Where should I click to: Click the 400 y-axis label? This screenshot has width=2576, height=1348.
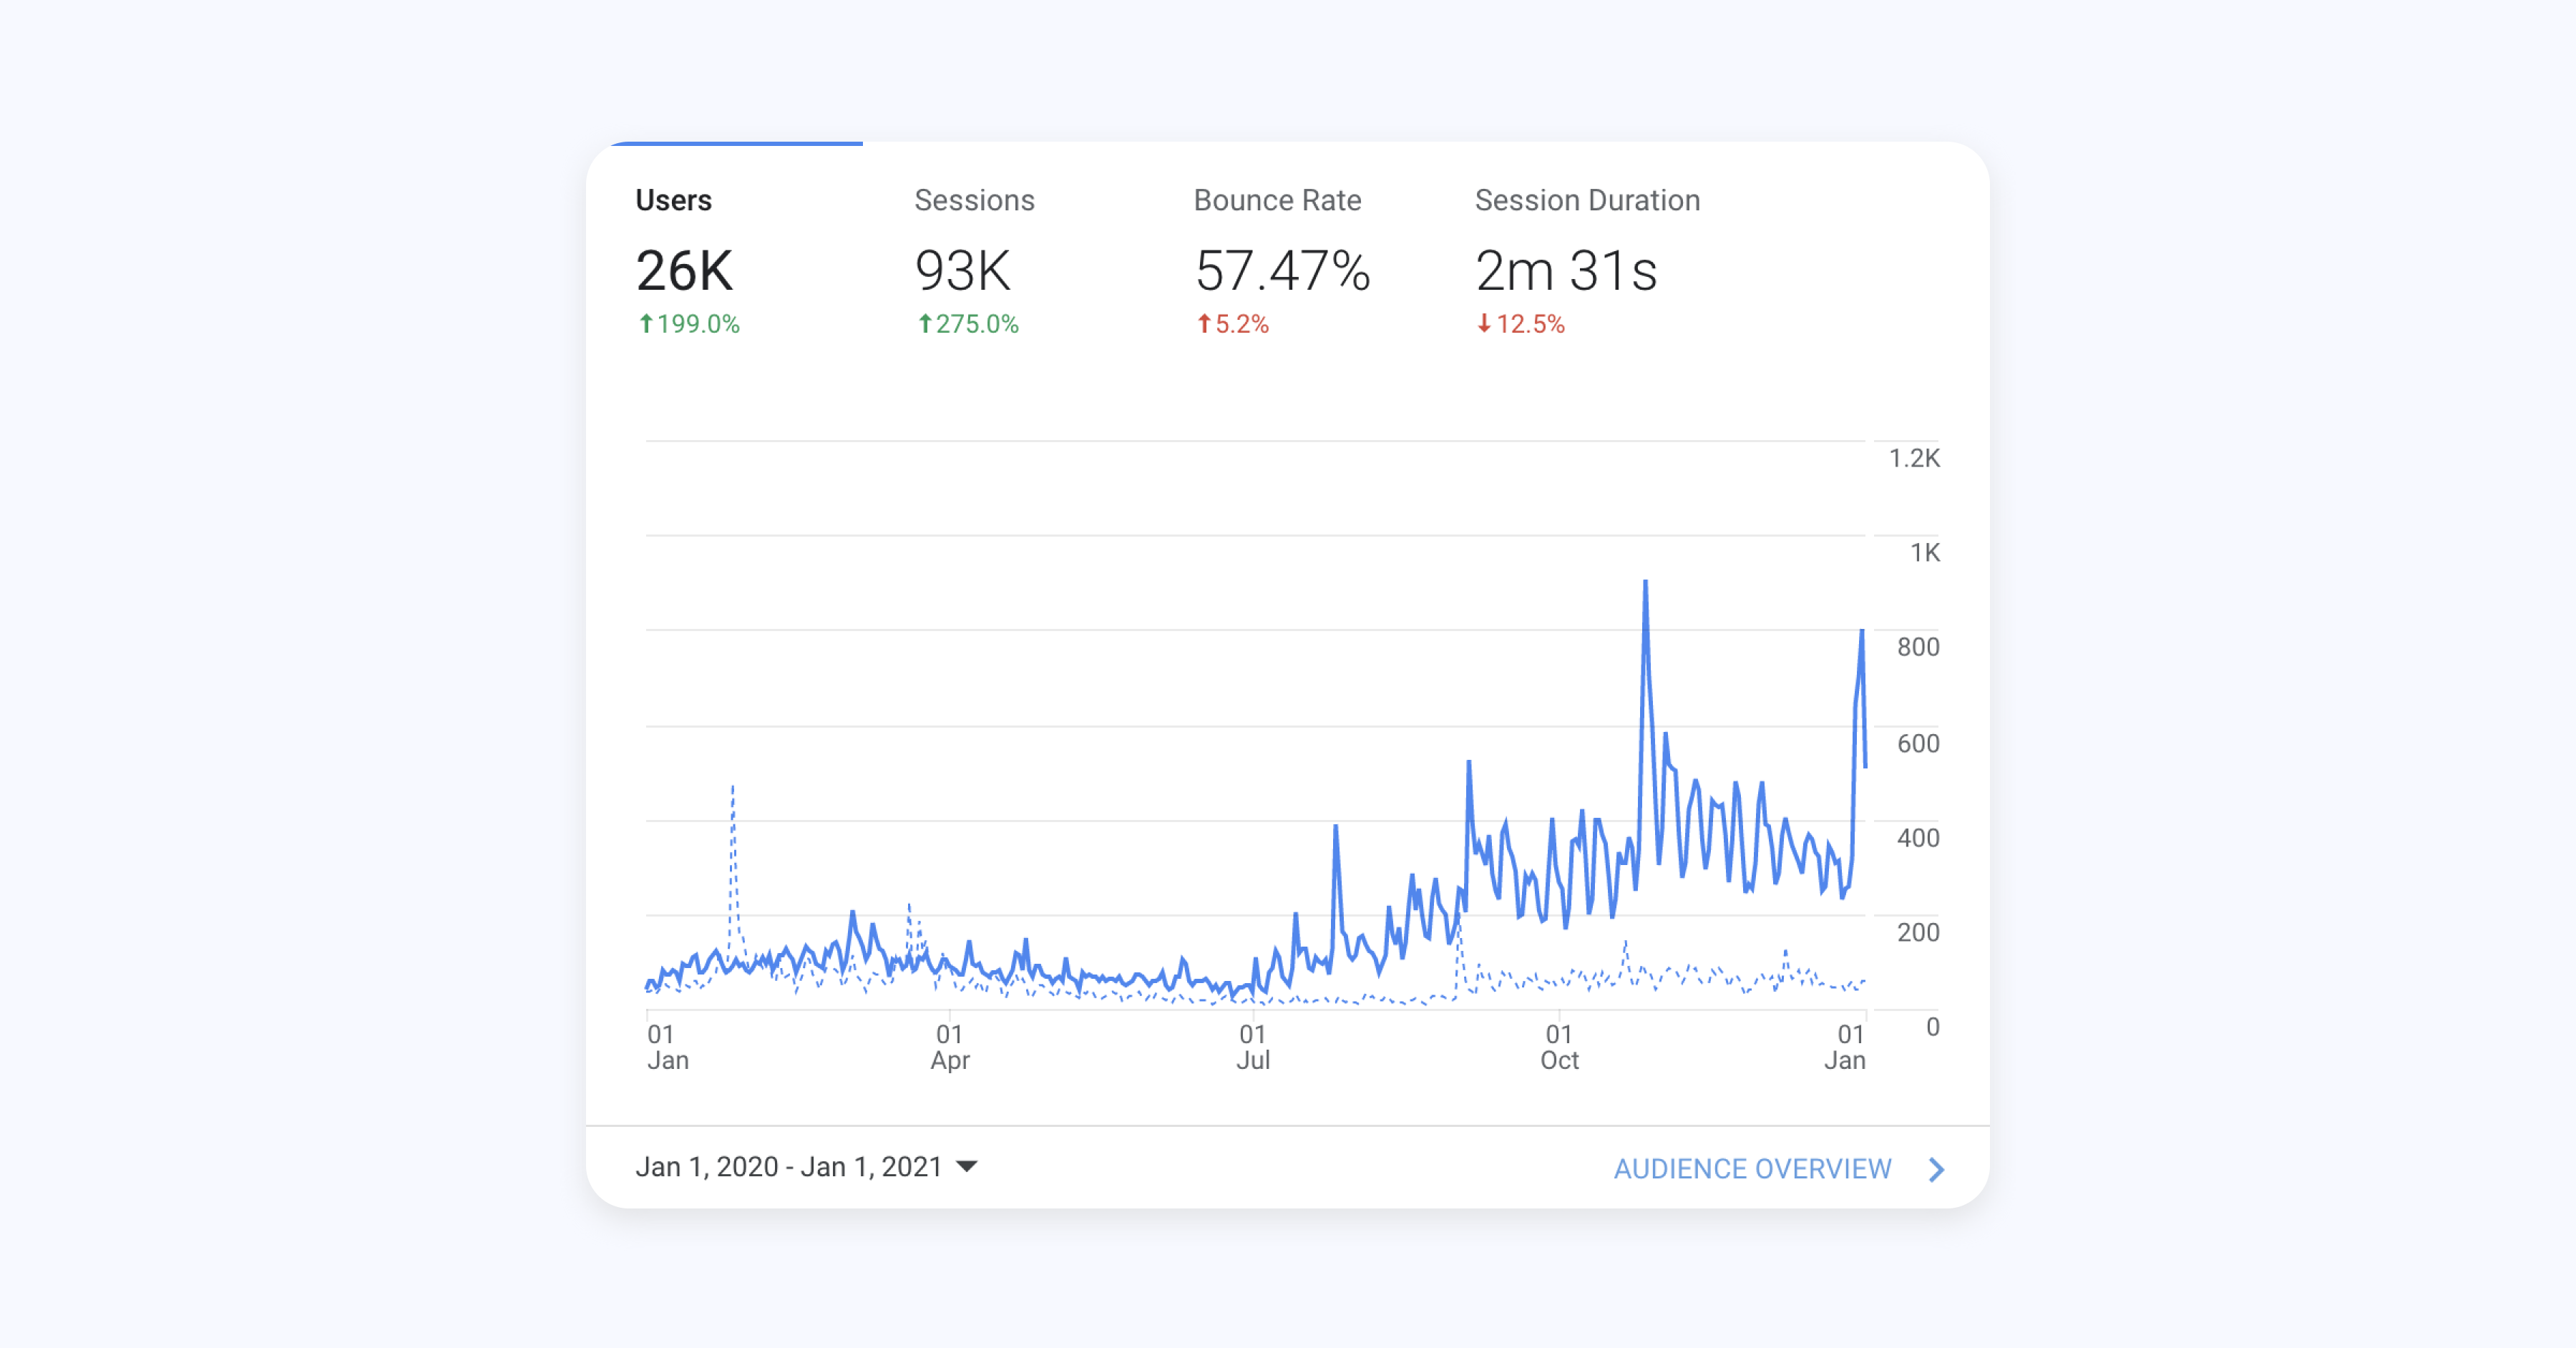[1918, 838]
